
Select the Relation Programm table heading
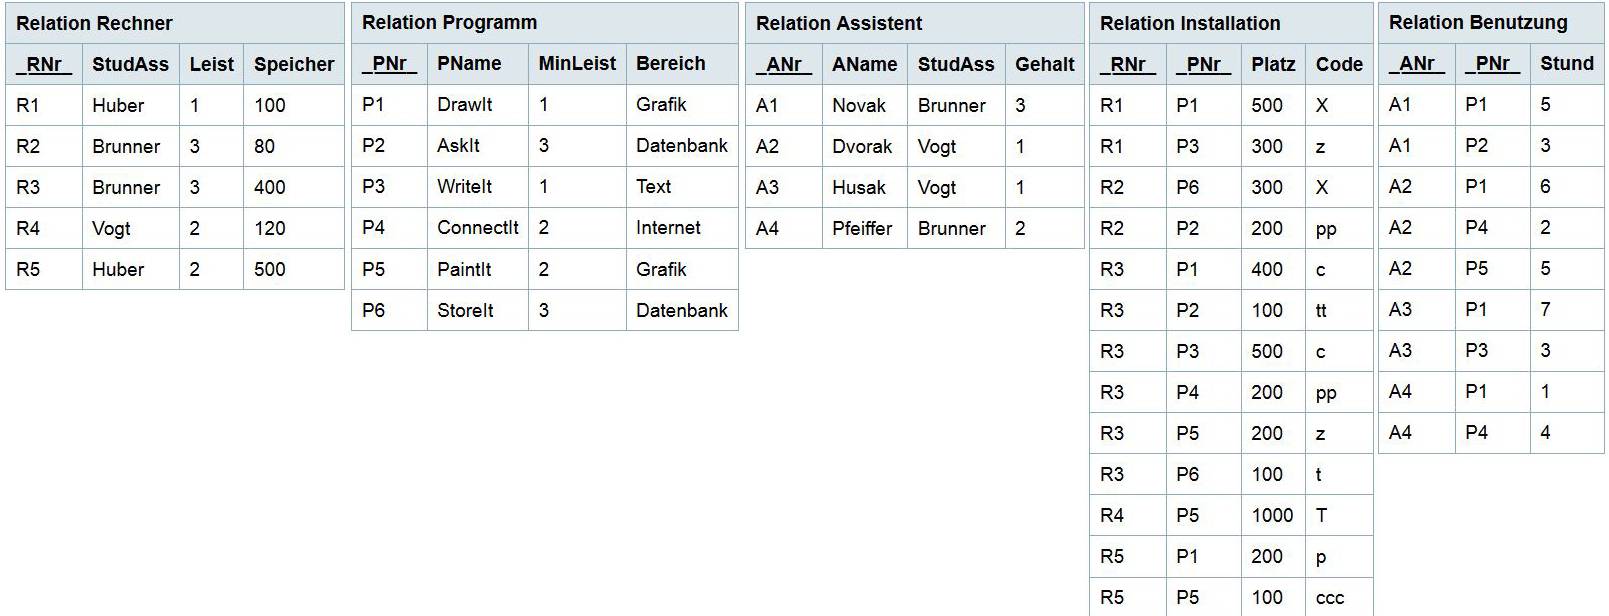pyautogui.click(x=449, y=22)
